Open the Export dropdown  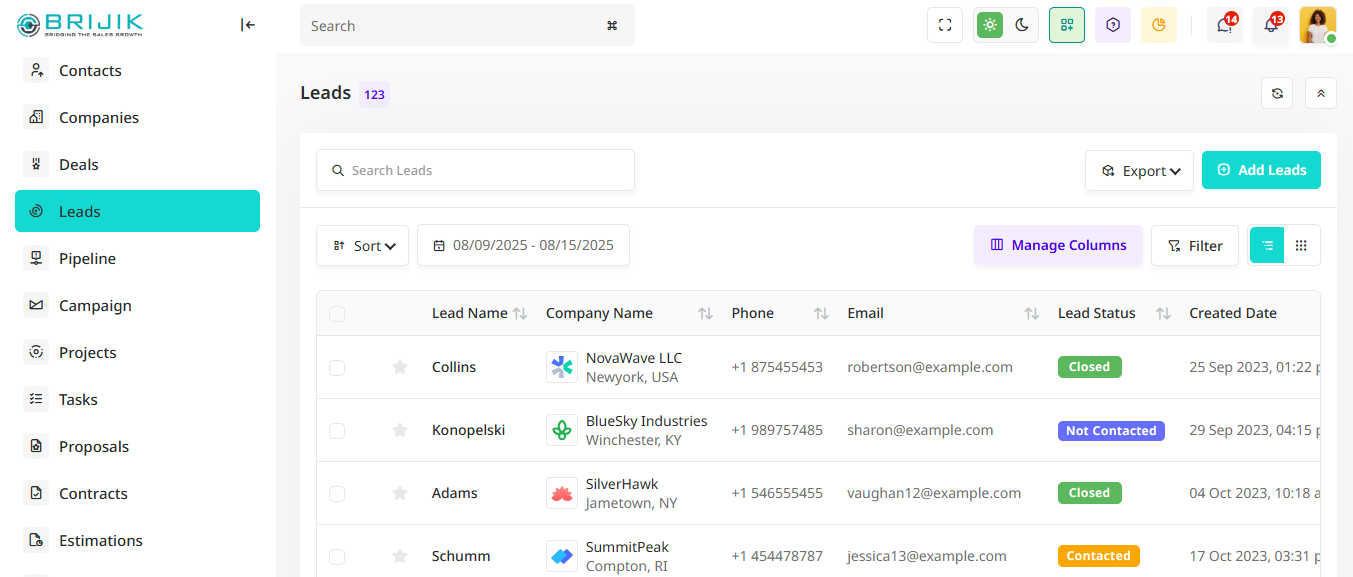(x=1139, y=170)
